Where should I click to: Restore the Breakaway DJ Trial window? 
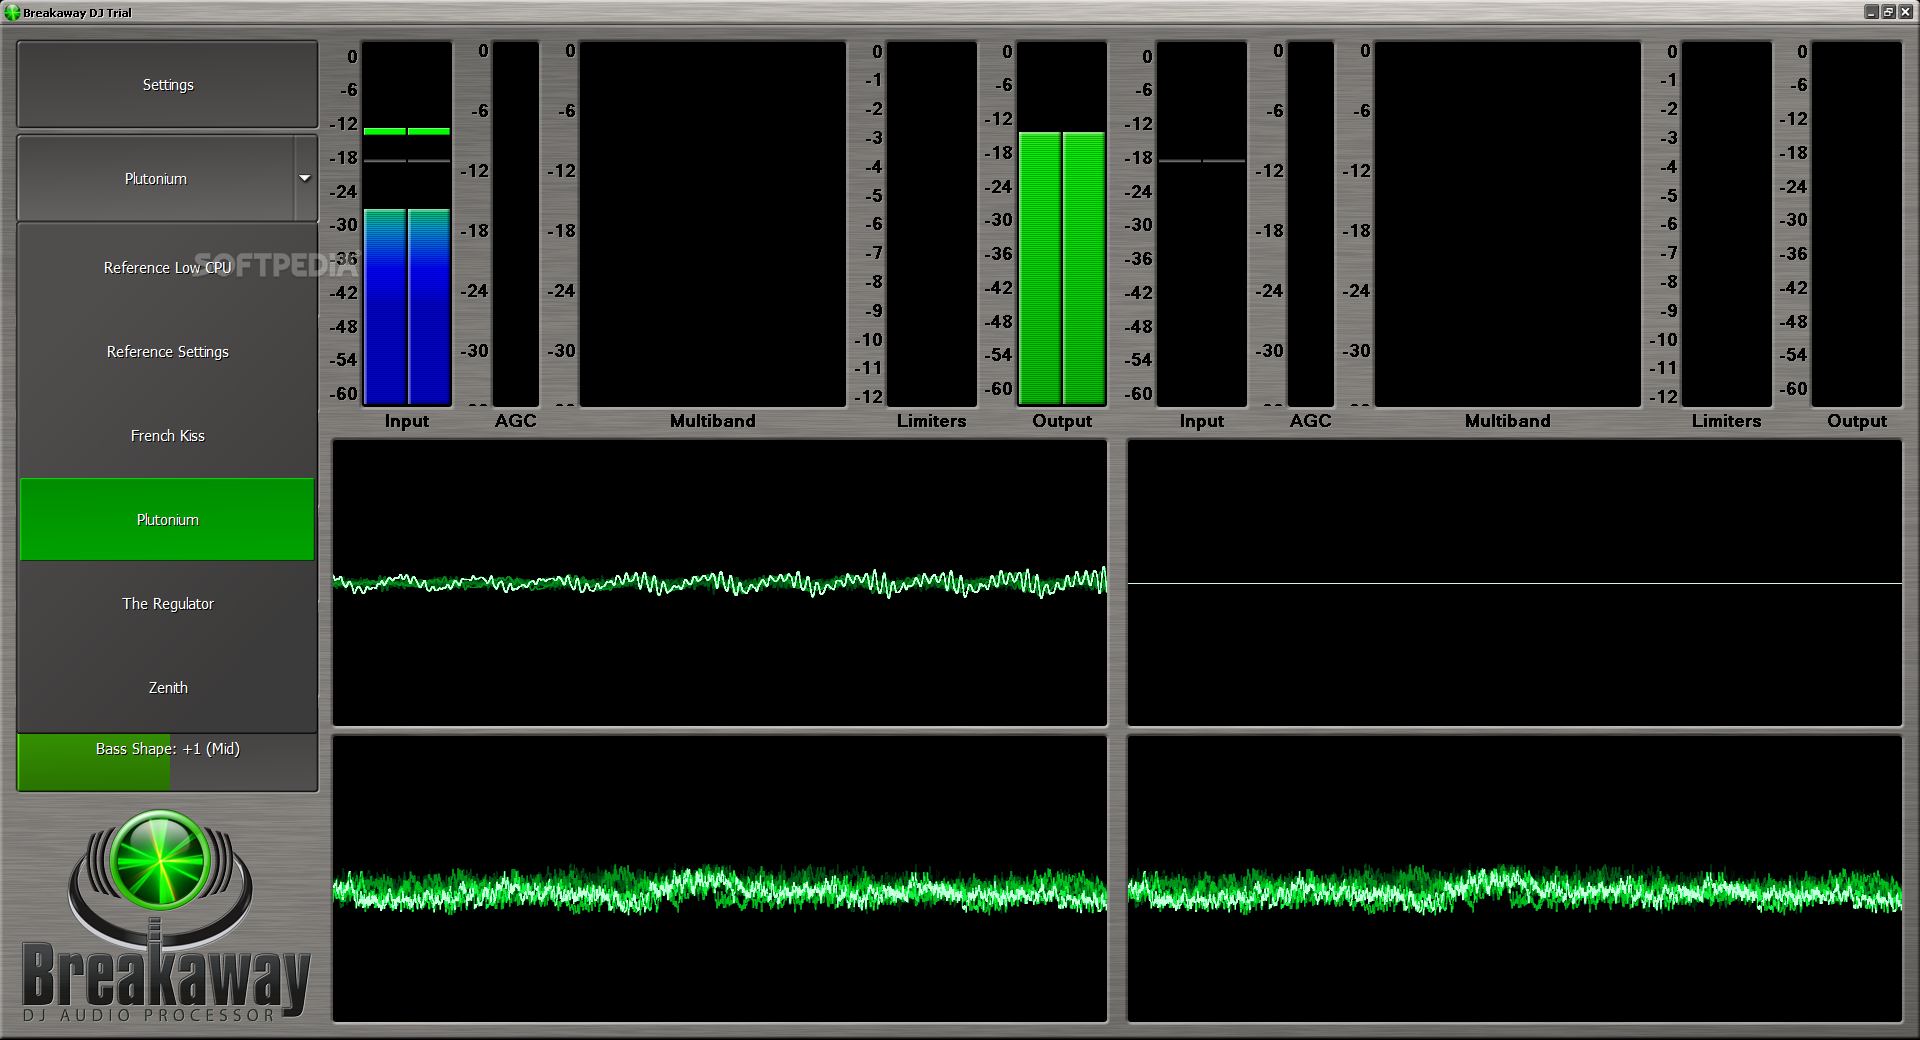point(1888,12)
